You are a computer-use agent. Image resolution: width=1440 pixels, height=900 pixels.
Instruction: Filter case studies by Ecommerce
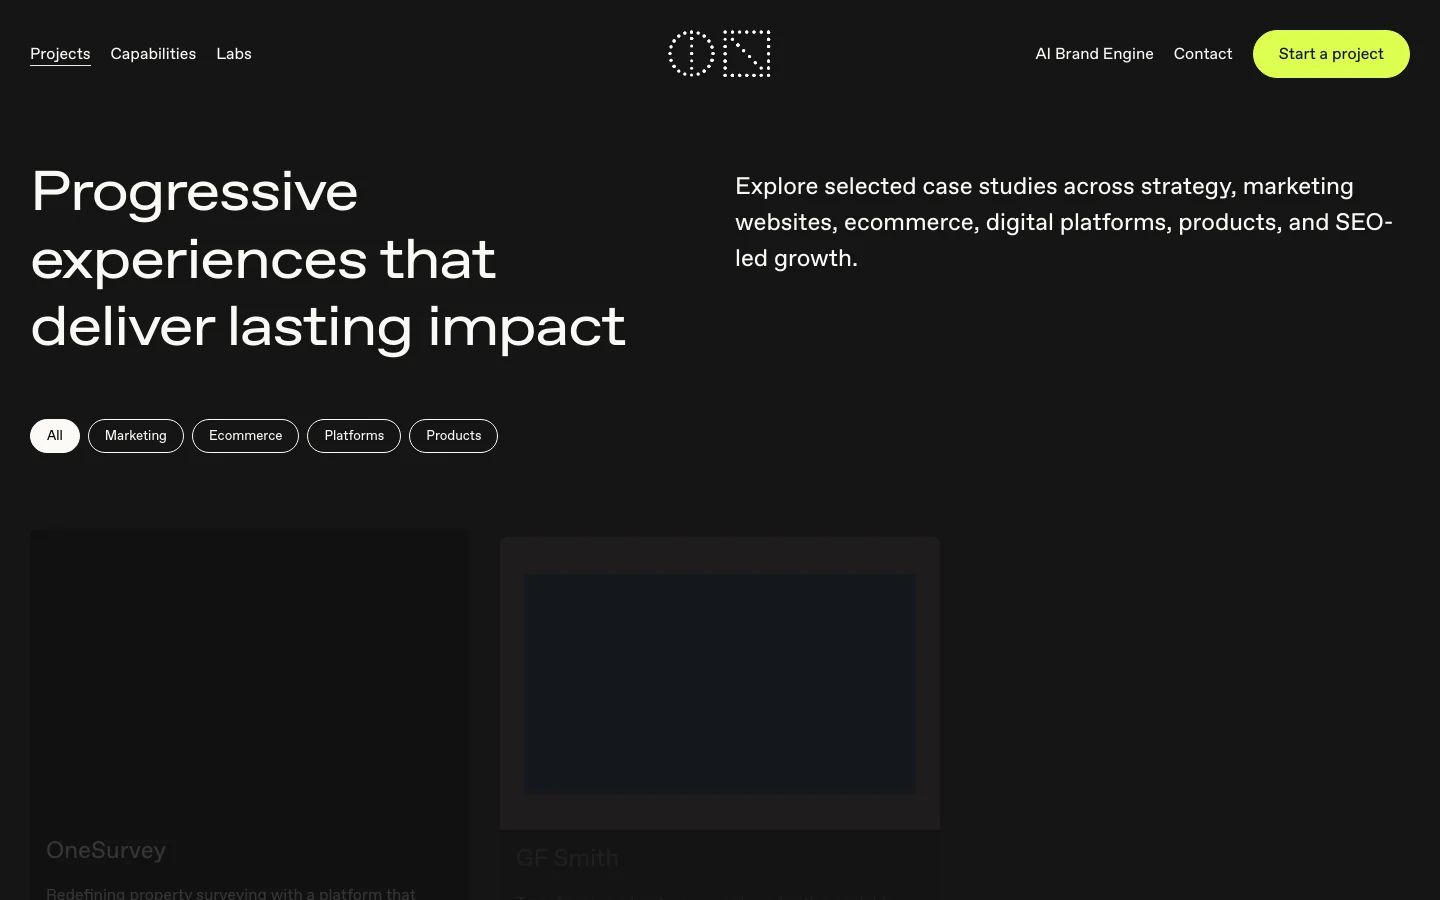(245, 436)
